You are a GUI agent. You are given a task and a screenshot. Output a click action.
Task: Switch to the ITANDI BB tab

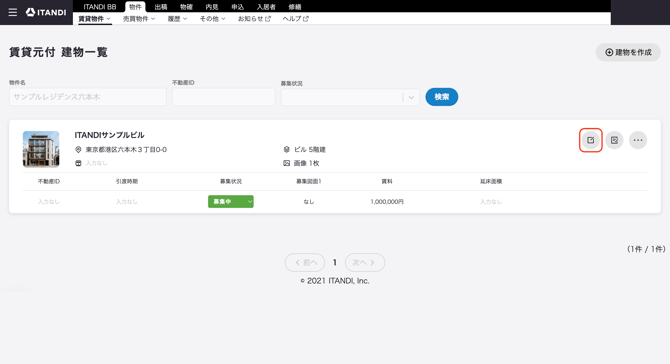point(100,7)
